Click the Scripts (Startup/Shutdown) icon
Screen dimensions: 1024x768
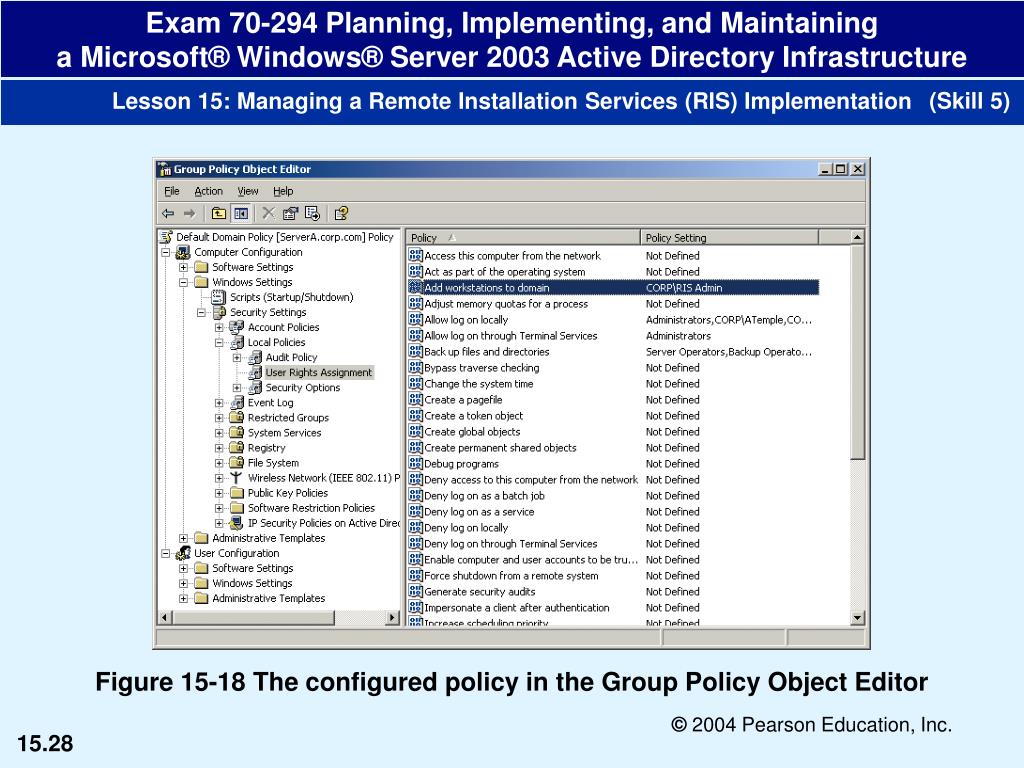point(219,297)
